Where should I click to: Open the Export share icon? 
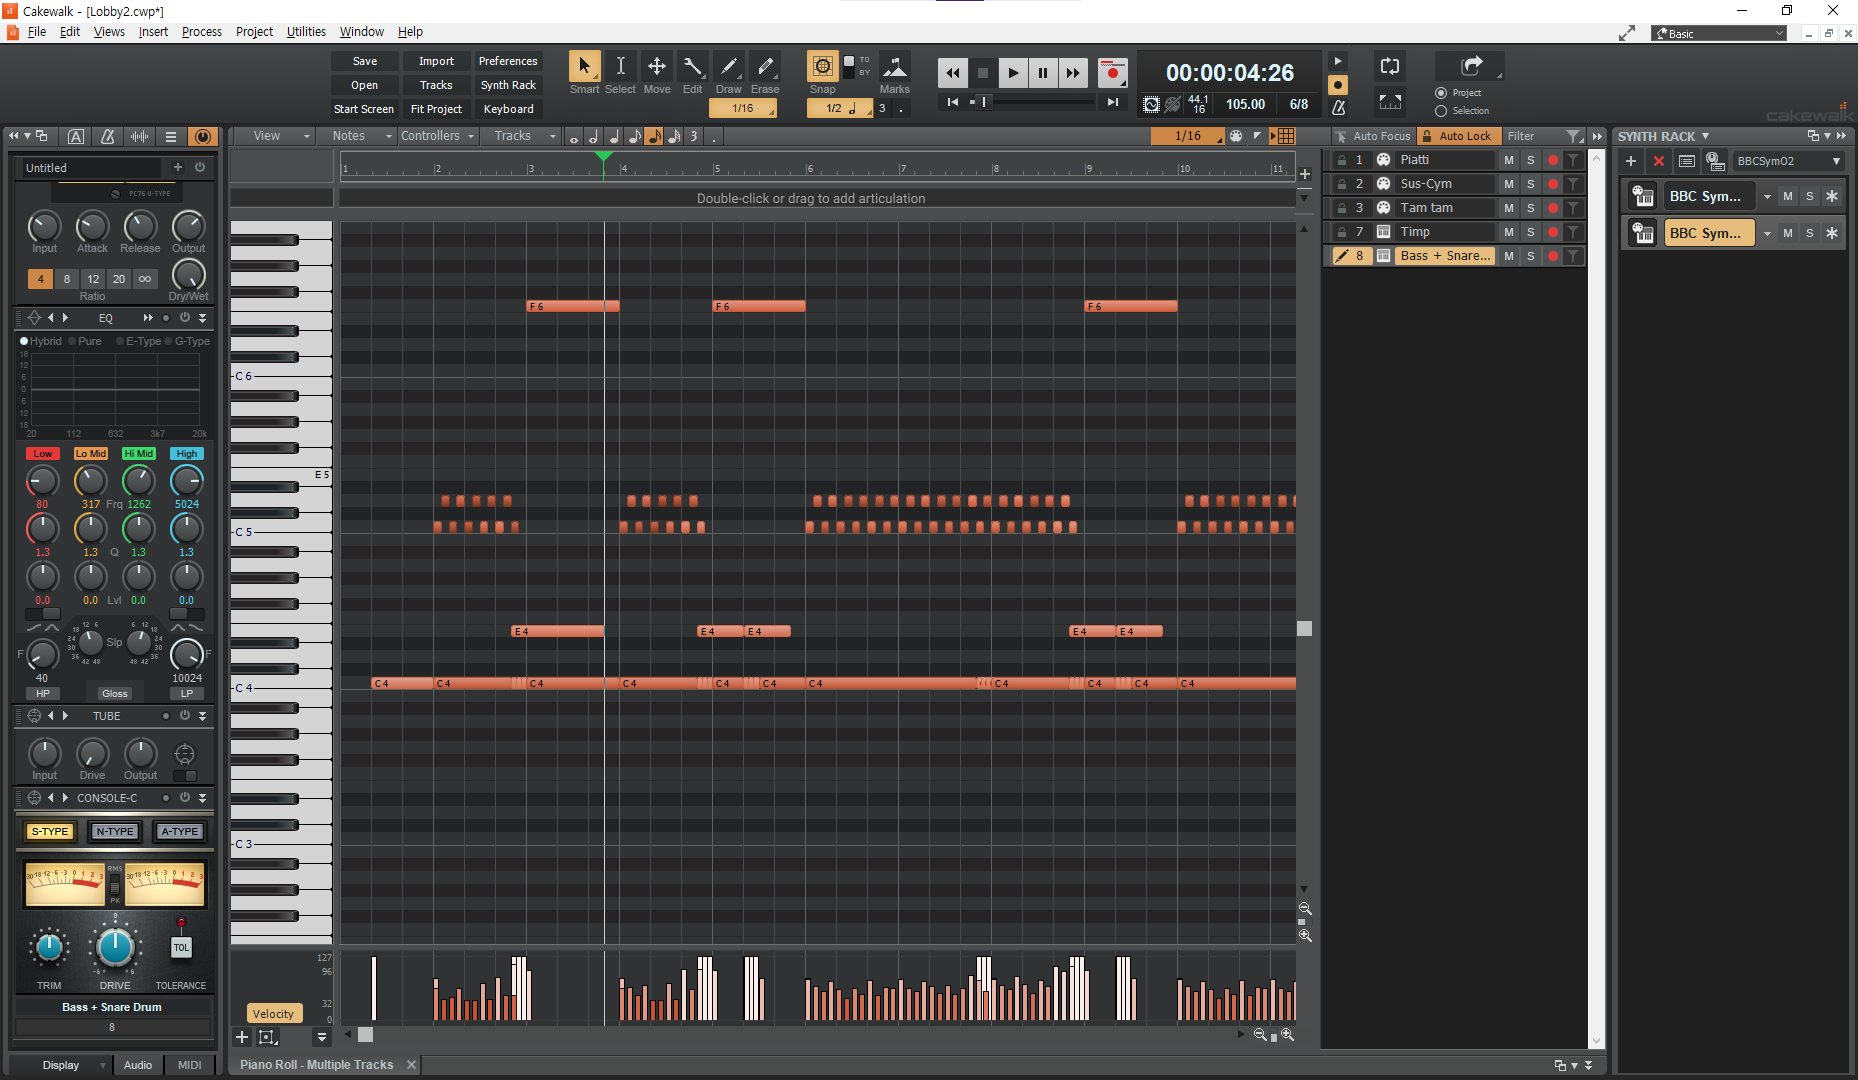pyautogui.click(x=1470, y=66)
